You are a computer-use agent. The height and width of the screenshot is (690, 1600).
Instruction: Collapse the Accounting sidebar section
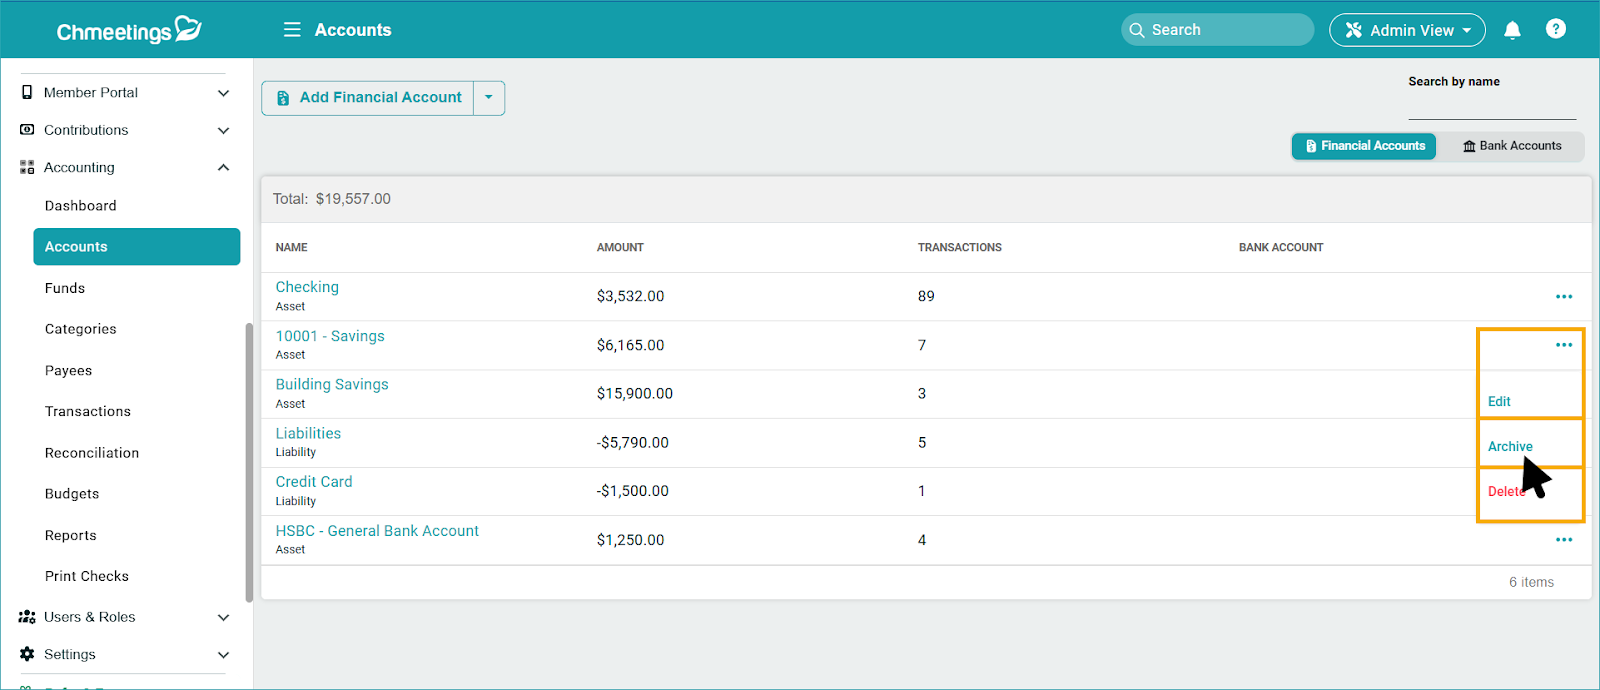click(x=223, y=167)
